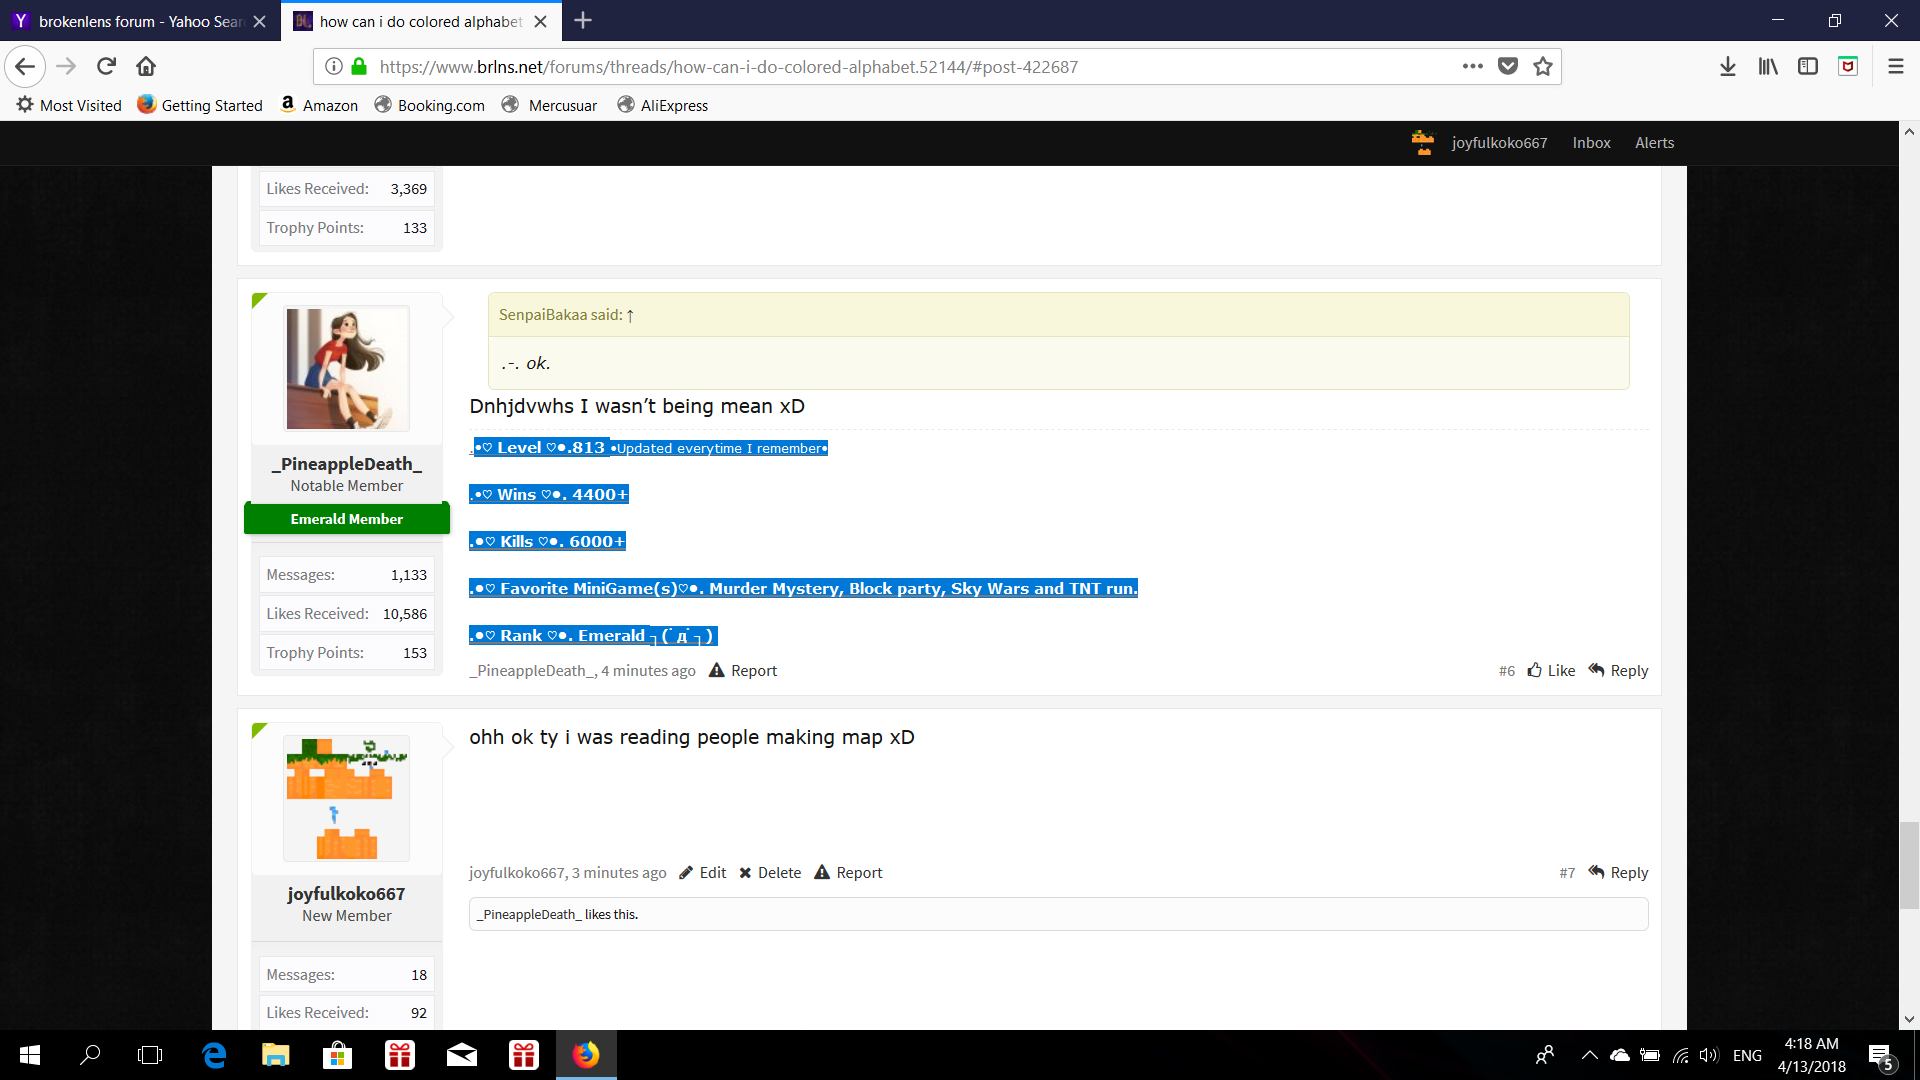Close the brokenlens forum Yahoo tab
Image resolution: width=1920 pixels, height=1080 pixels.
pos(259,21)
